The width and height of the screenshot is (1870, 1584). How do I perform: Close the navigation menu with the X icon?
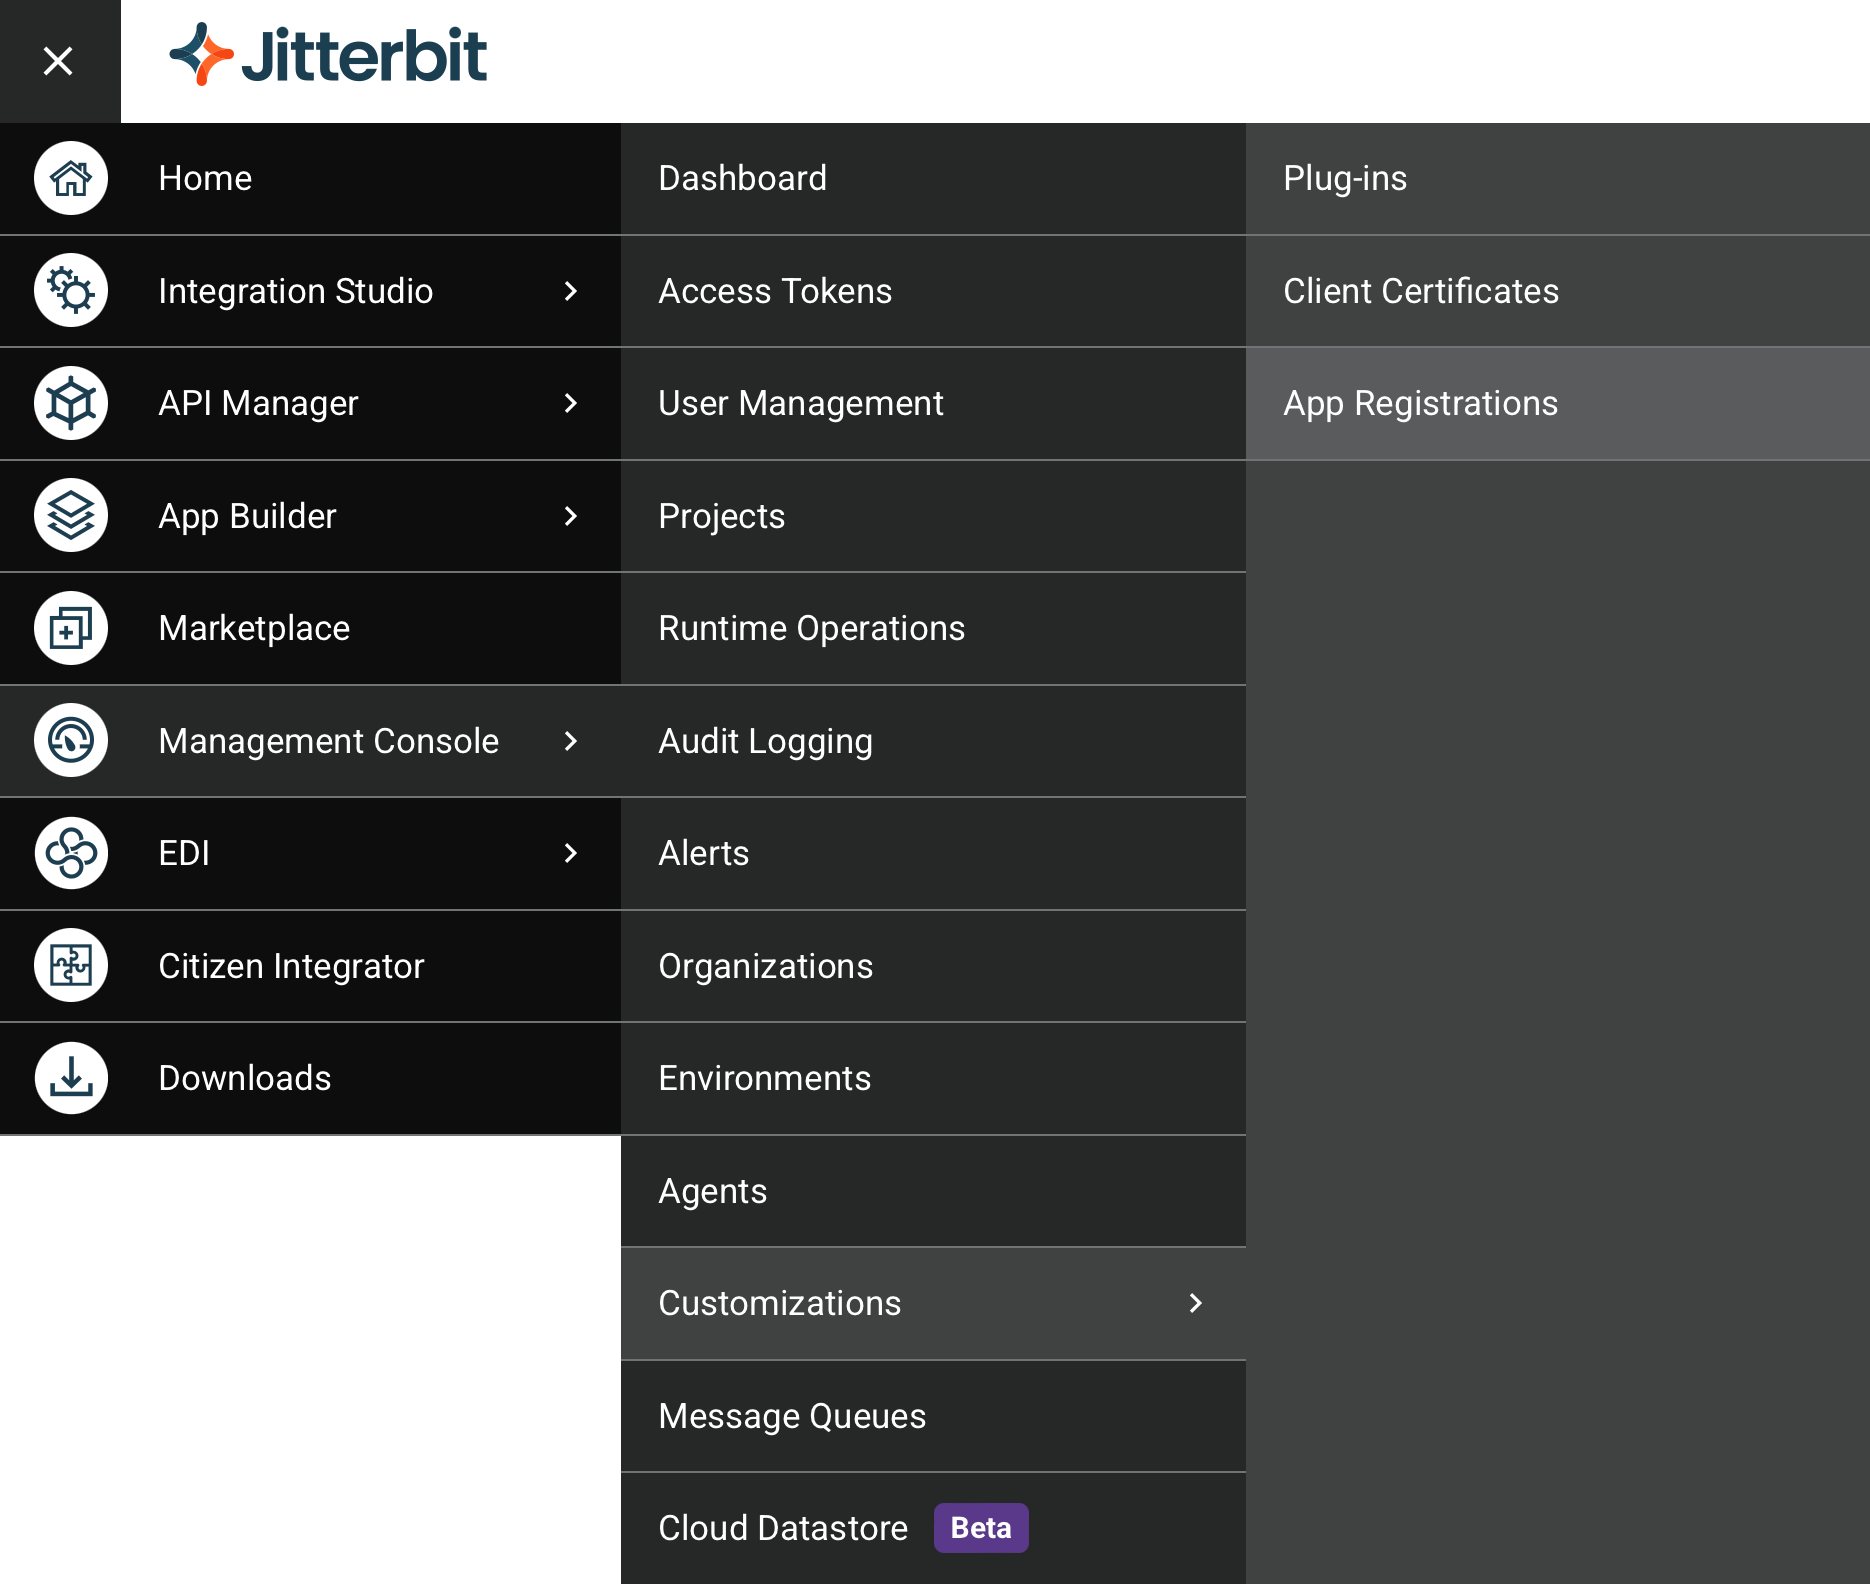pyautogui.click(x=59, y=61)
